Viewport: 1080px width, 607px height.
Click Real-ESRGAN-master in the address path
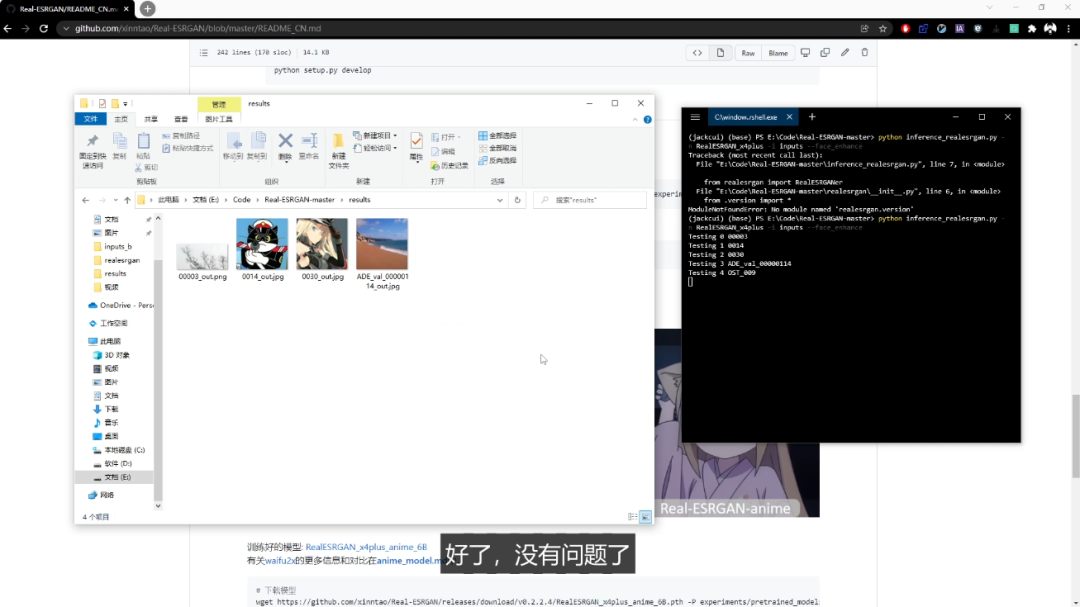pos(299,200)
